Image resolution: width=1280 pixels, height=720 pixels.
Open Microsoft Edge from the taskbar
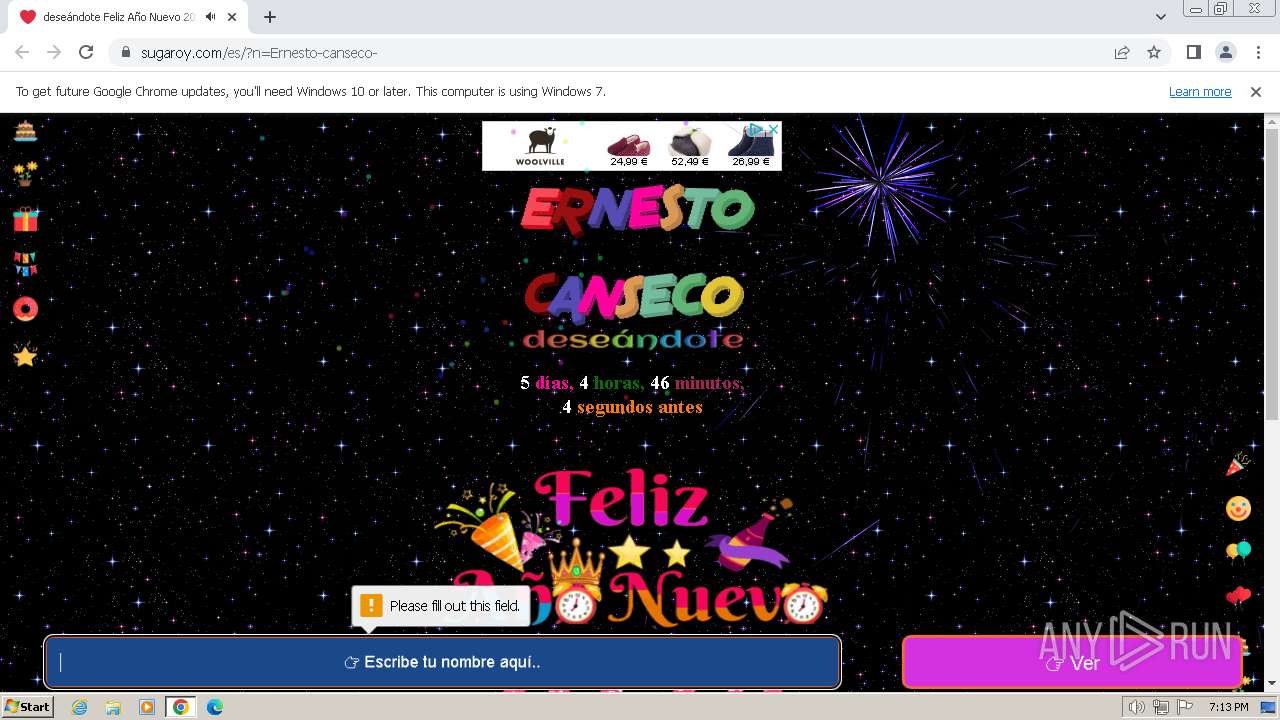point(215,707)
